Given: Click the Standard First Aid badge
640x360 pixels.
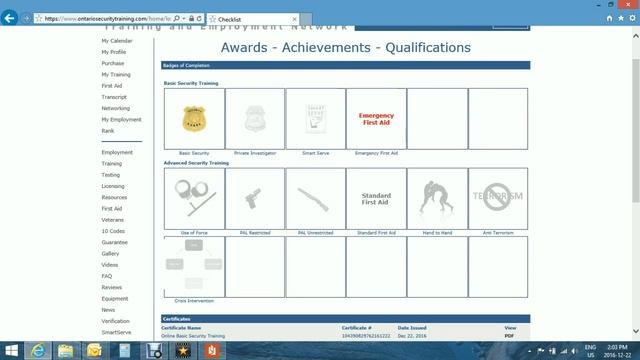Looking at the screenshot, I should point(376,199).
